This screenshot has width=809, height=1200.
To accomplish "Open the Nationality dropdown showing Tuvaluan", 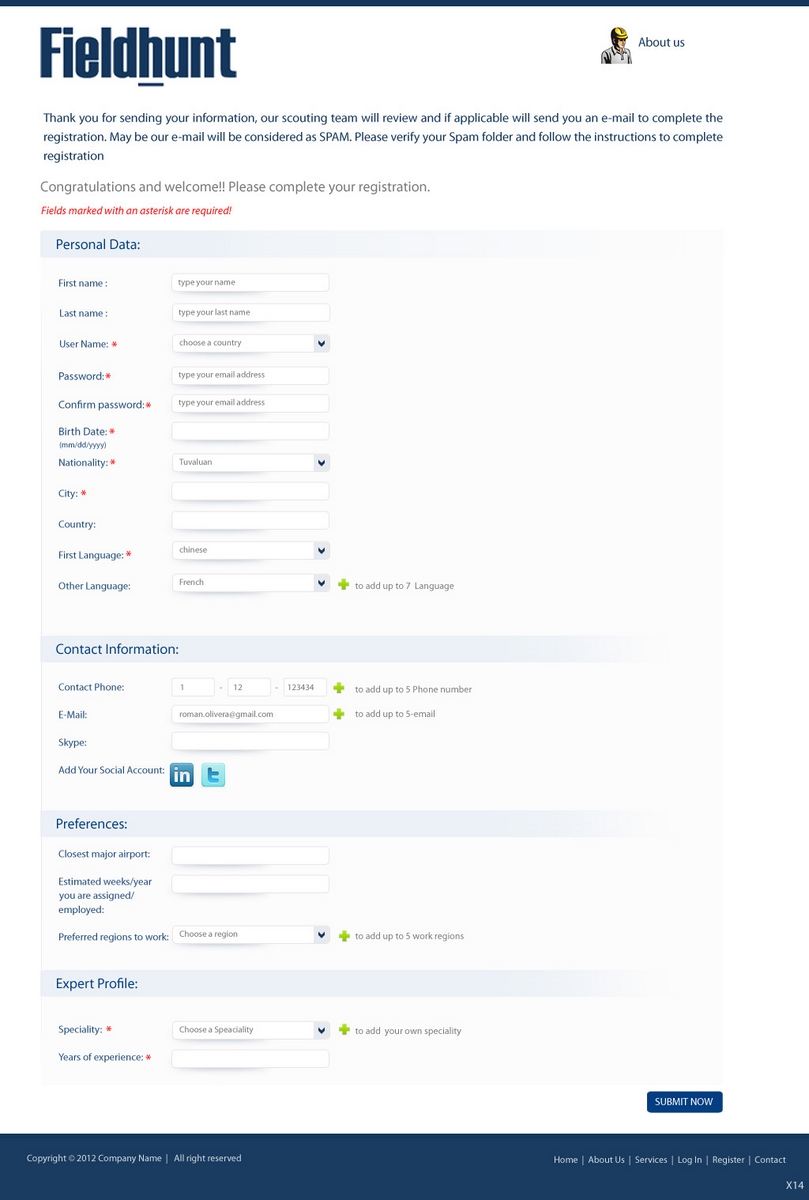I will [251, 463].
